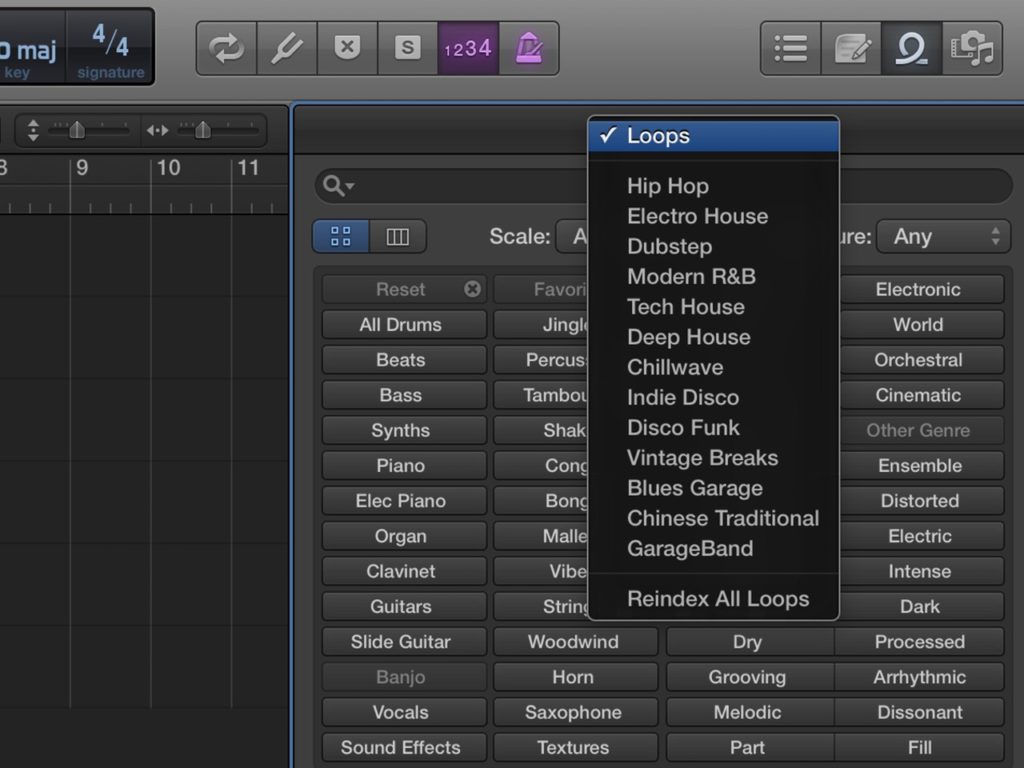This screenshot has height=768, width=1024.
Task: Choose Reindex All Loops menu entry
Action: tap(717, 599)
